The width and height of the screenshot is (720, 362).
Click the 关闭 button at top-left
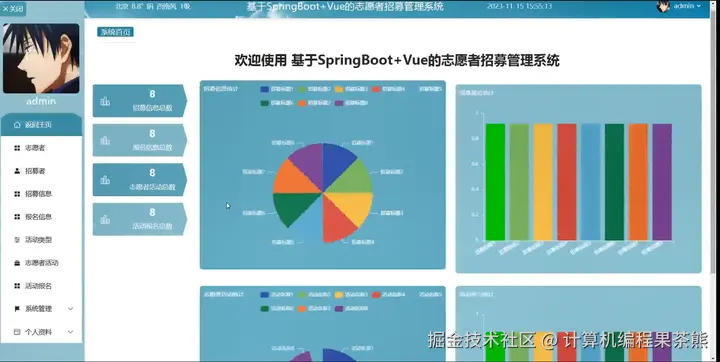[13, 8]
